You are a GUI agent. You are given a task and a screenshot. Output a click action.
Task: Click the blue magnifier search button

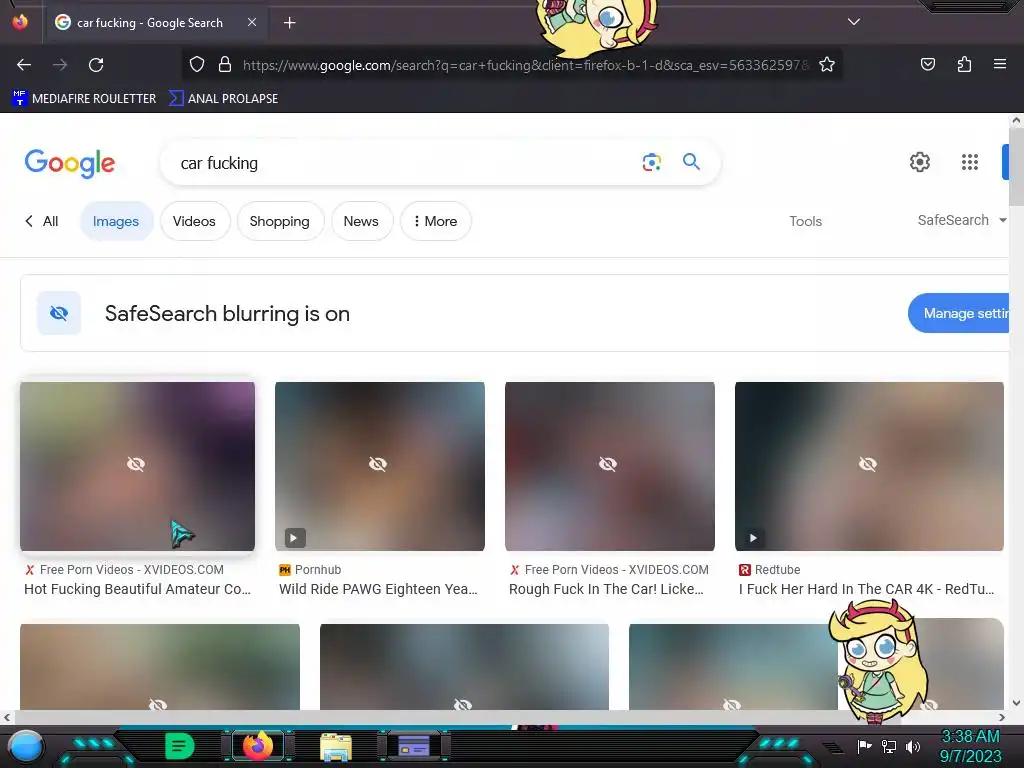(691, 162)
